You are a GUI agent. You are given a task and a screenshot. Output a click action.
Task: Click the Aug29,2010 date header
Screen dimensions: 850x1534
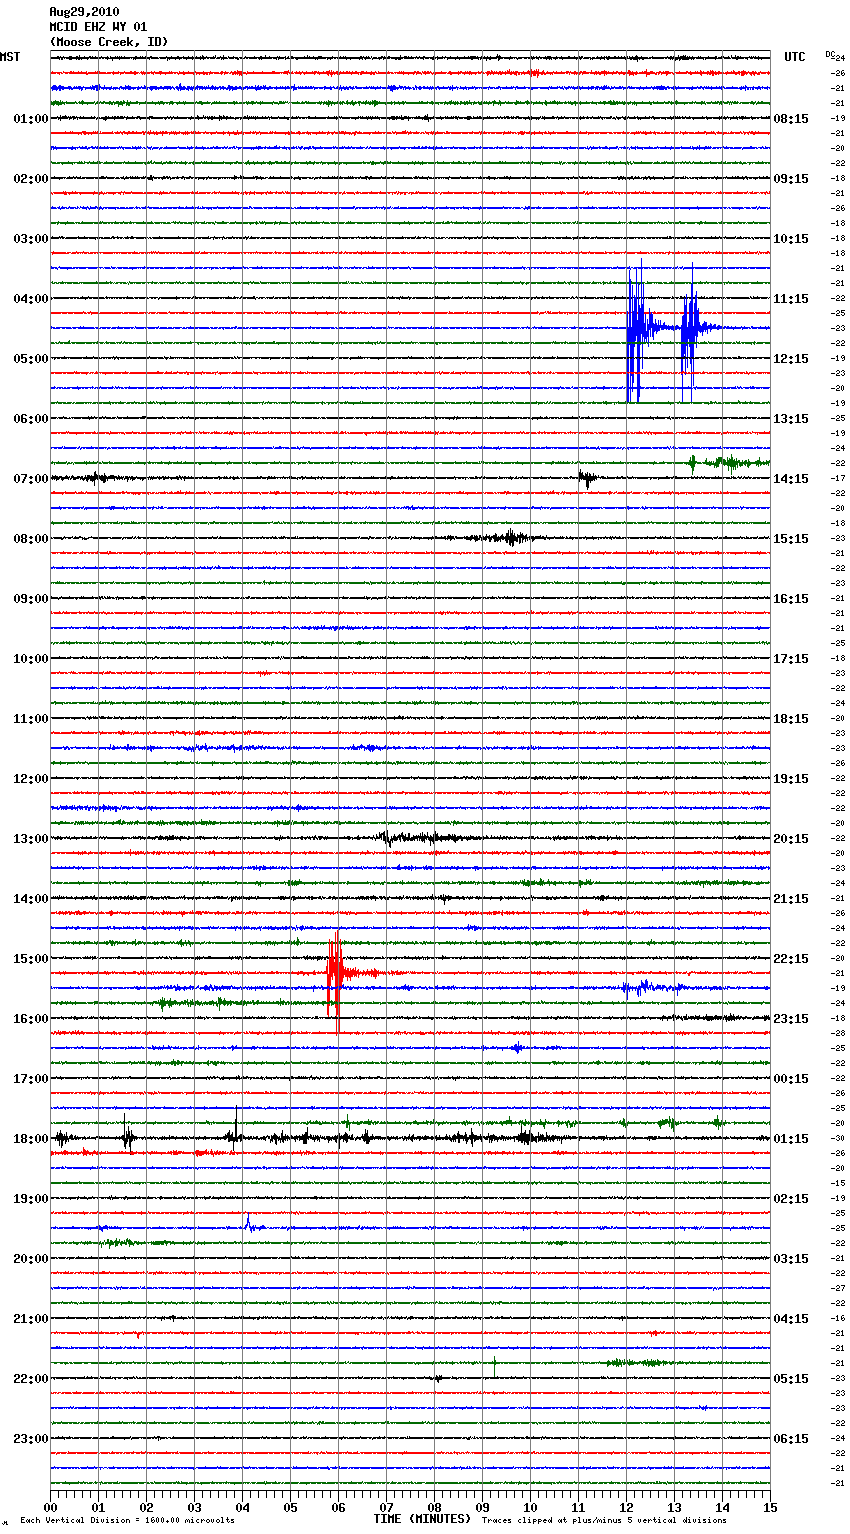[84, 12]
